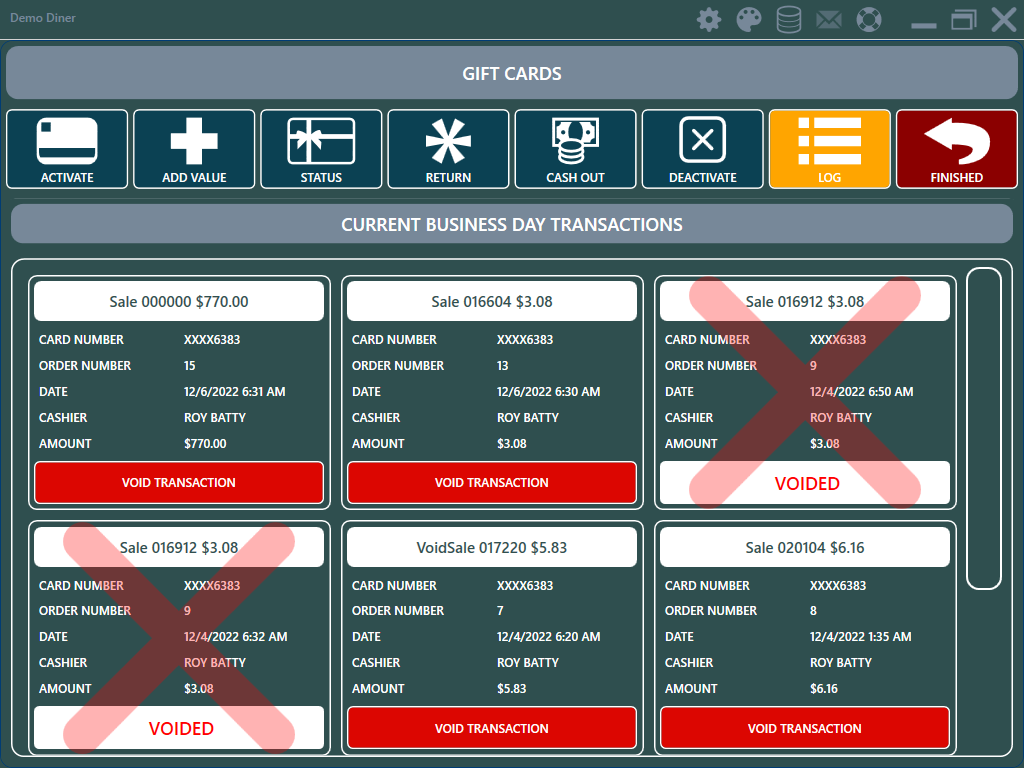This screenshot has height=768, width=1024.
Task: Void the Sale 016604 $3.08 transaction
Action: pyautogui.click(x=492, y=483)
